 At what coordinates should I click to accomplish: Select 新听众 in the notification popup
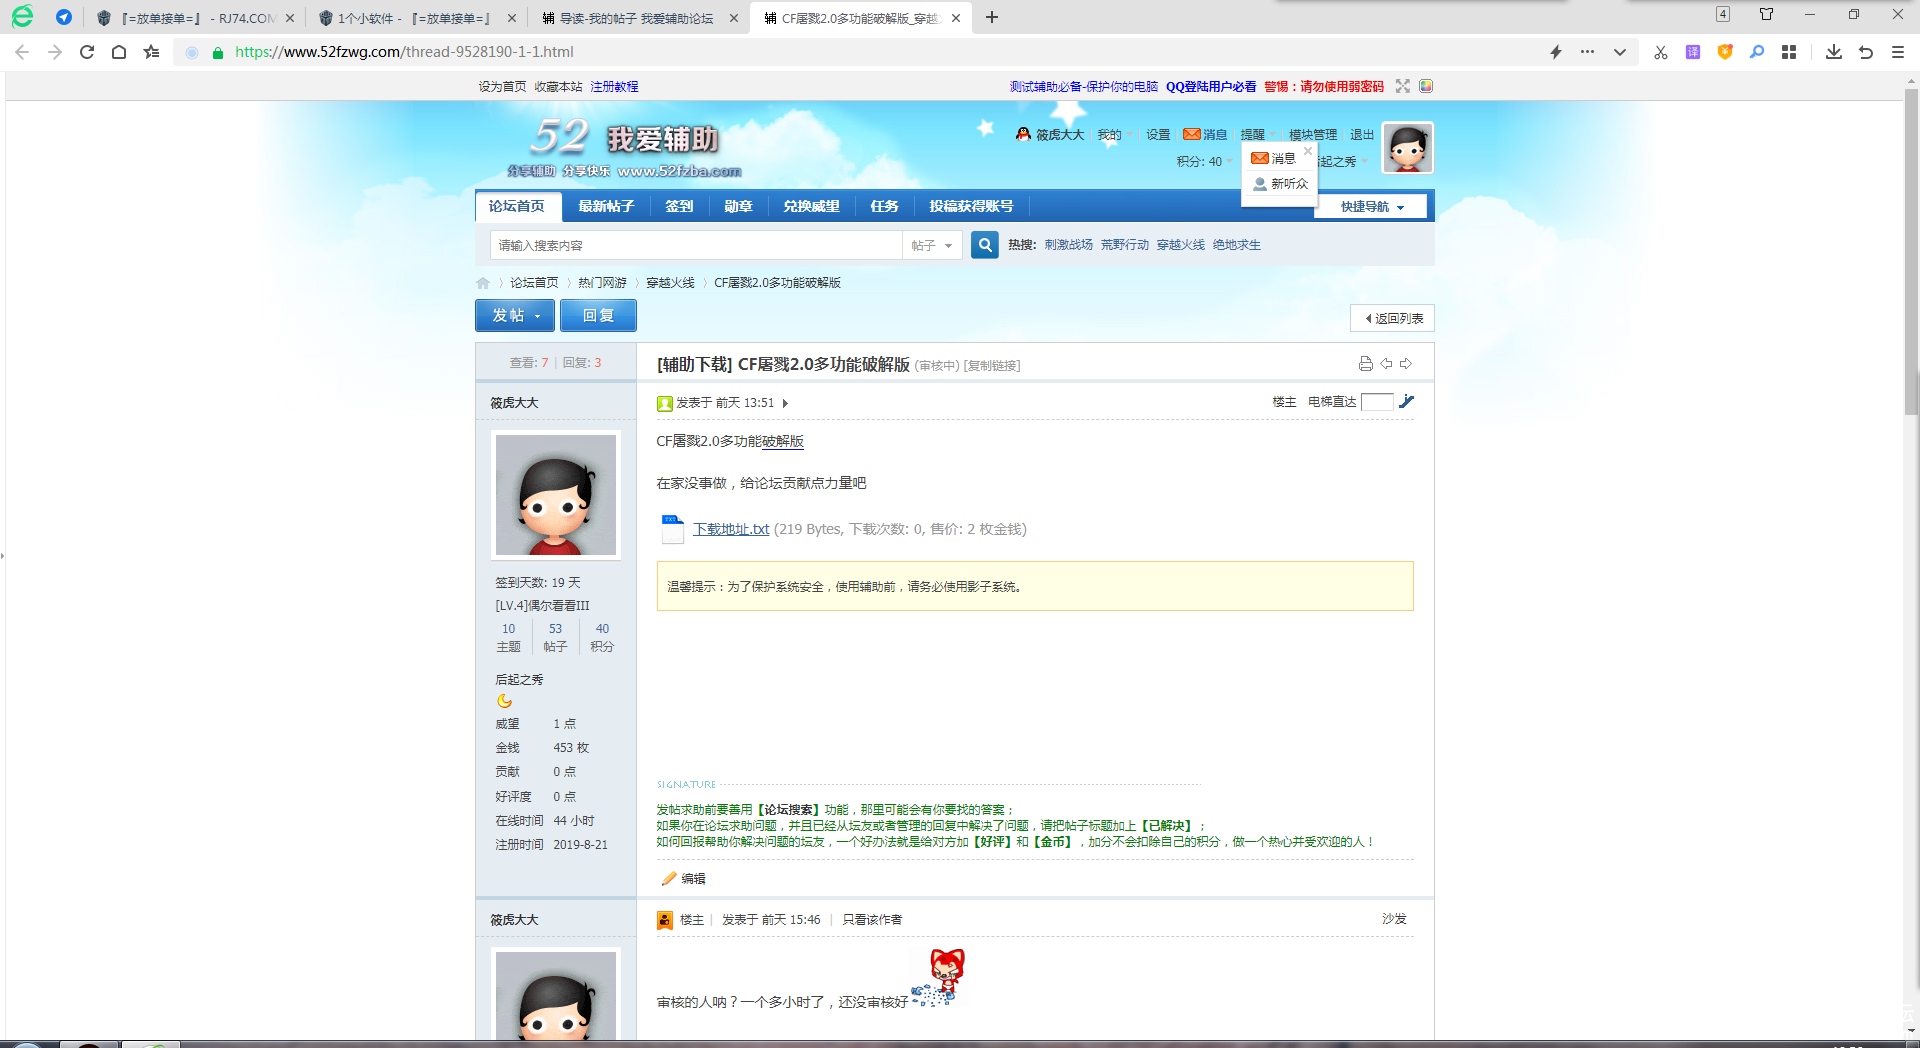[x=1281, y=184]
